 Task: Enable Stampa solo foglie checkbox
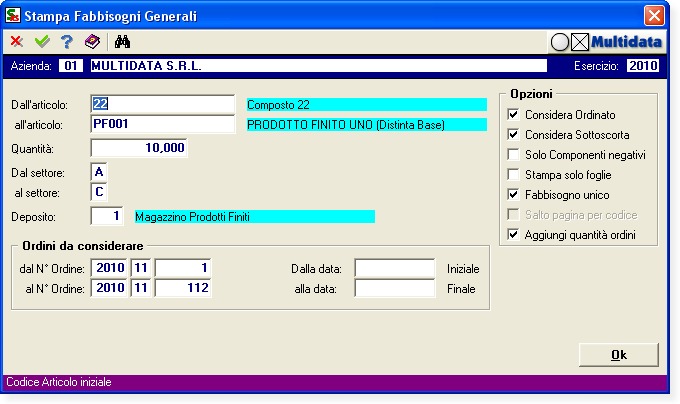click(x=513, y=175)
